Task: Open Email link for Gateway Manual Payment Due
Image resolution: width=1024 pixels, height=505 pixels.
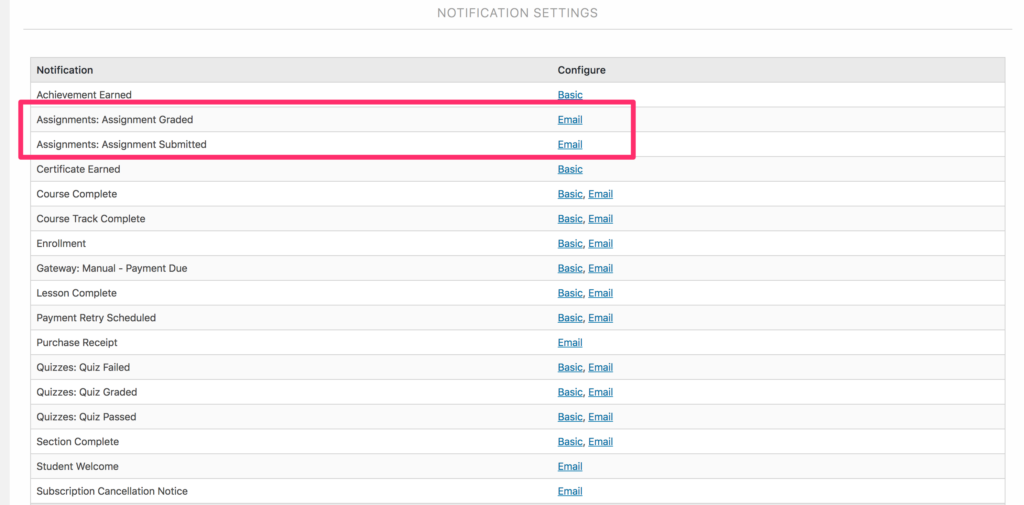Action: [x=600, y=269]
